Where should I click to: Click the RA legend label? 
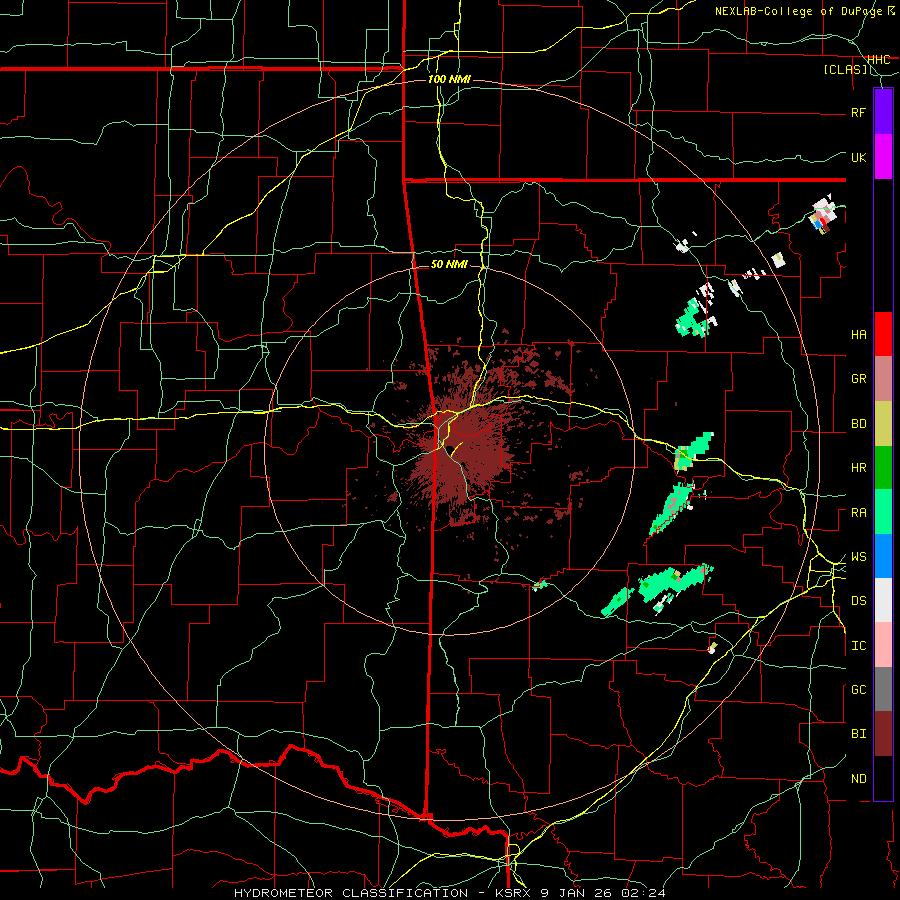tap(858, 513)
